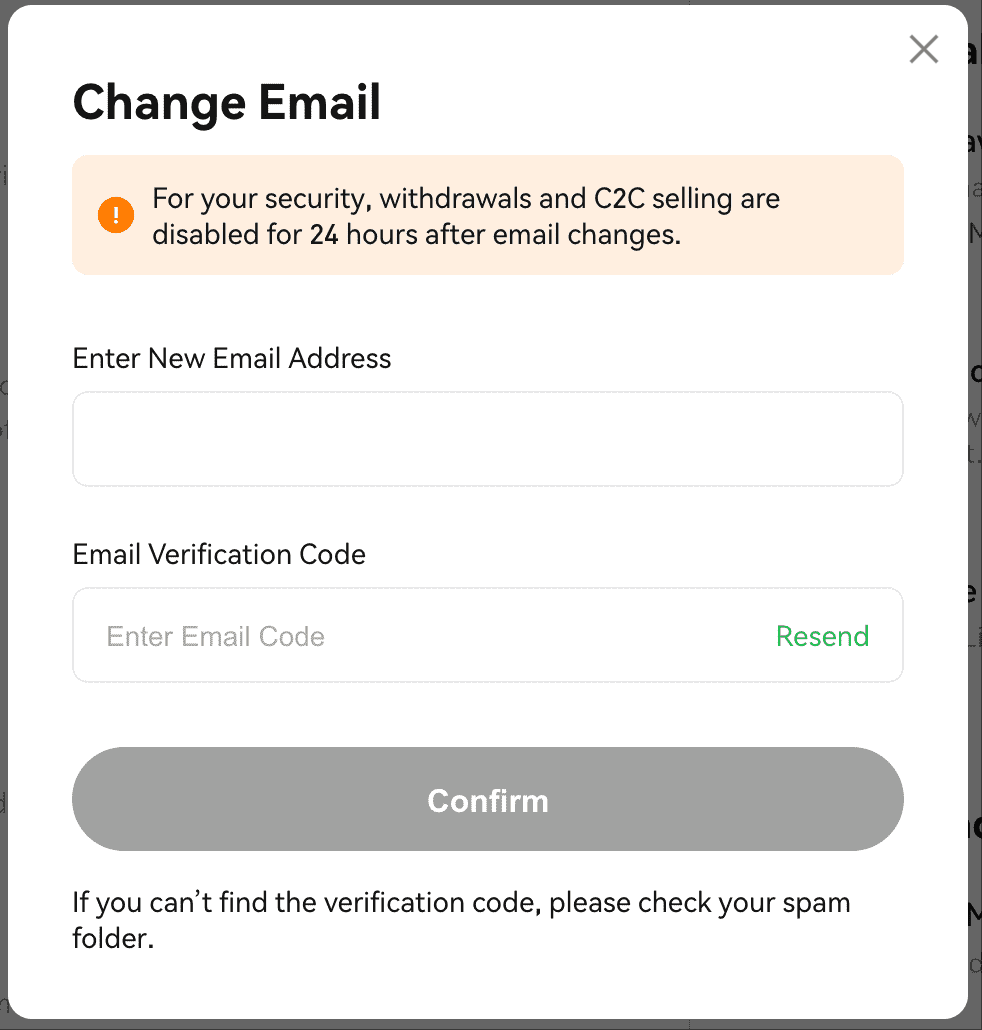Click the bold 24 in the warning
Image resolution: width=982 pixels, height=1030 pixels.
324,236
